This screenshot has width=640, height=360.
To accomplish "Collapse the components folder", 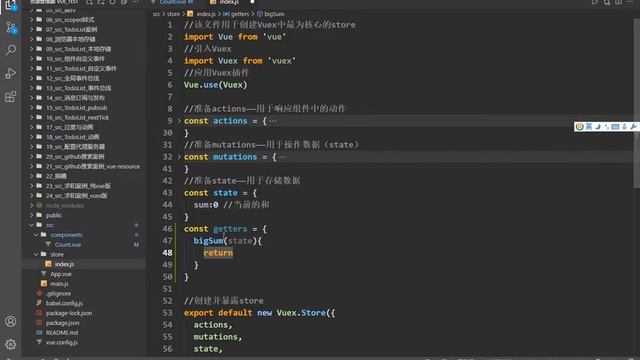I will click(x=36, y=235).
